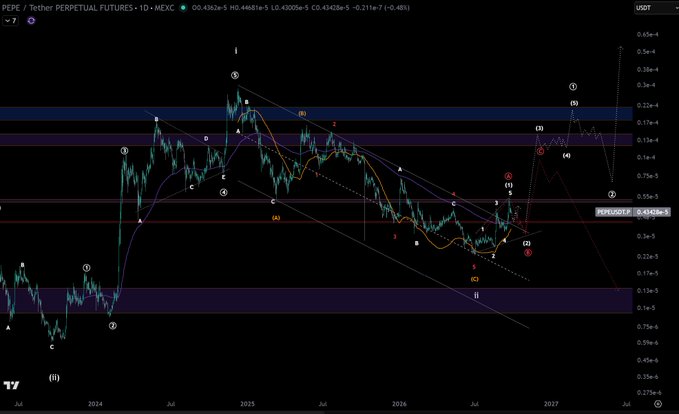Click the 2027 label on time axis
Screen dimensions: 679x414
tap(551, 404)
